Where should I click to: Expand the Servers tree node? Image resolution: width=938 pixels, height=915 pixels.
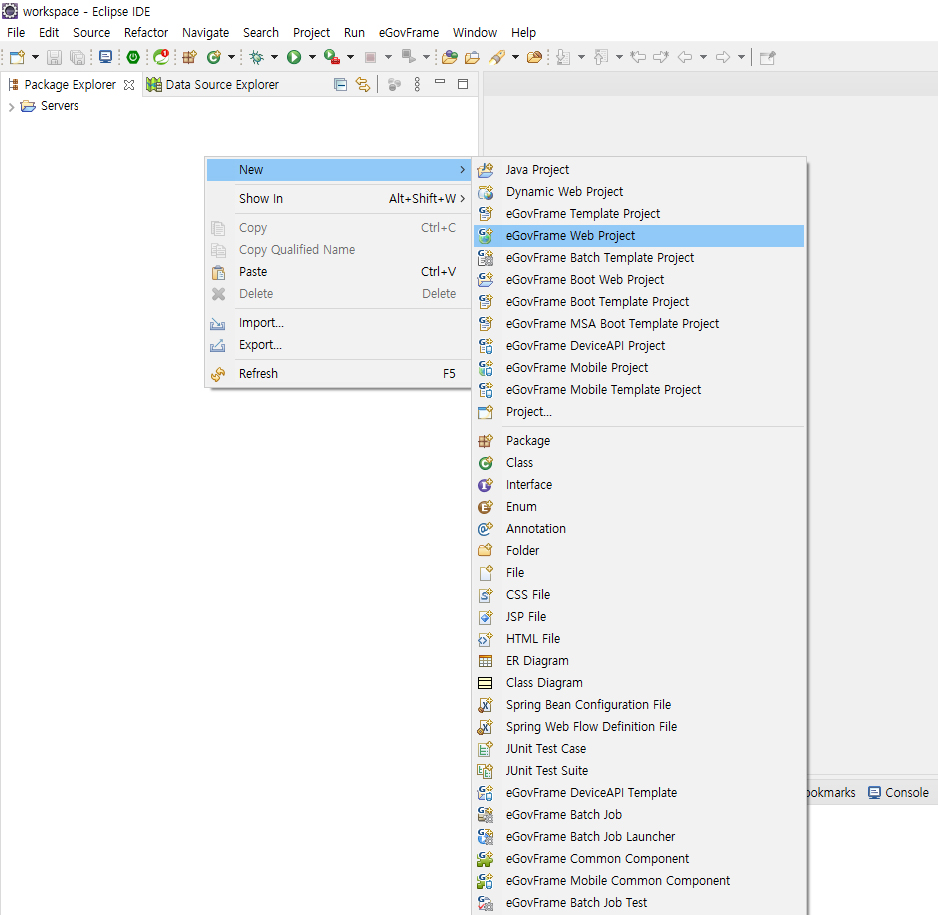(x=11, y=107)
